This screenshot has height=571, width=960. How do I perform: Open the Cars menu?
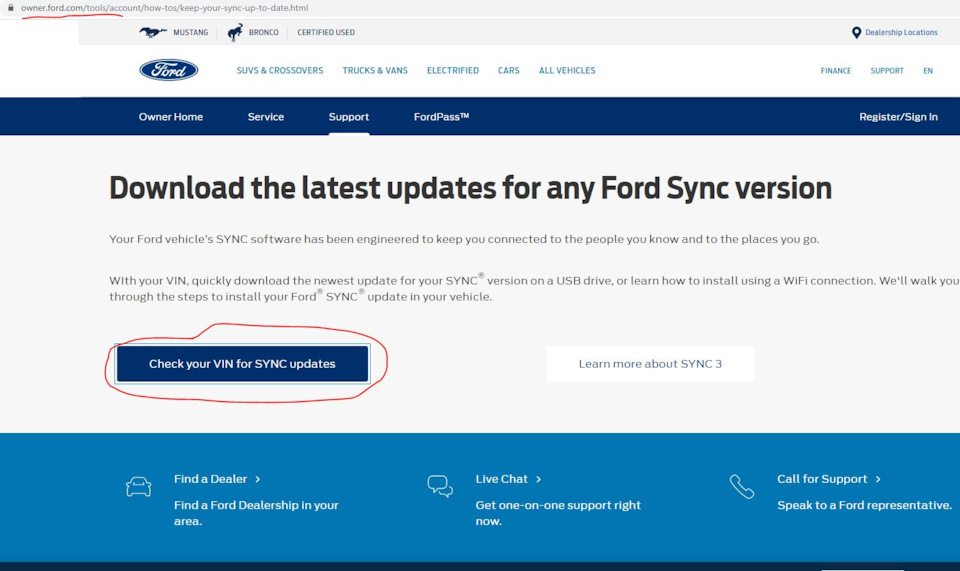508,70
